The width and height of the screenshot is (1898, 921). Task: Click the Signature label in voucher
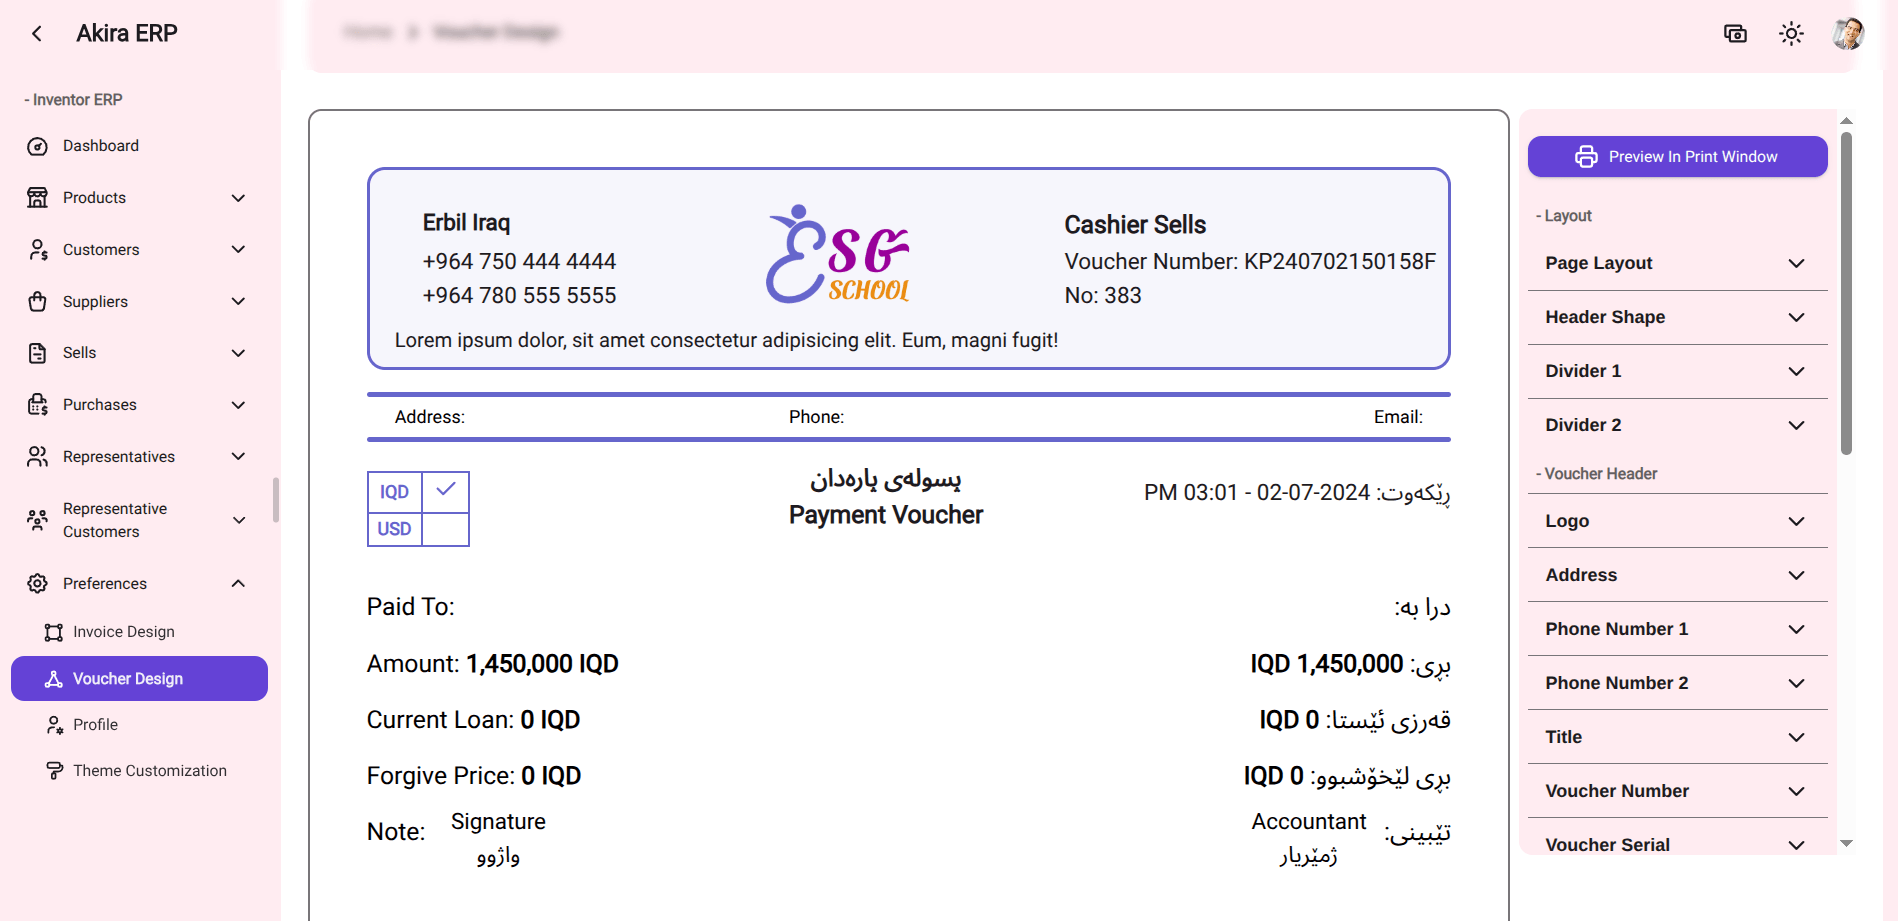tap(498, 822)
